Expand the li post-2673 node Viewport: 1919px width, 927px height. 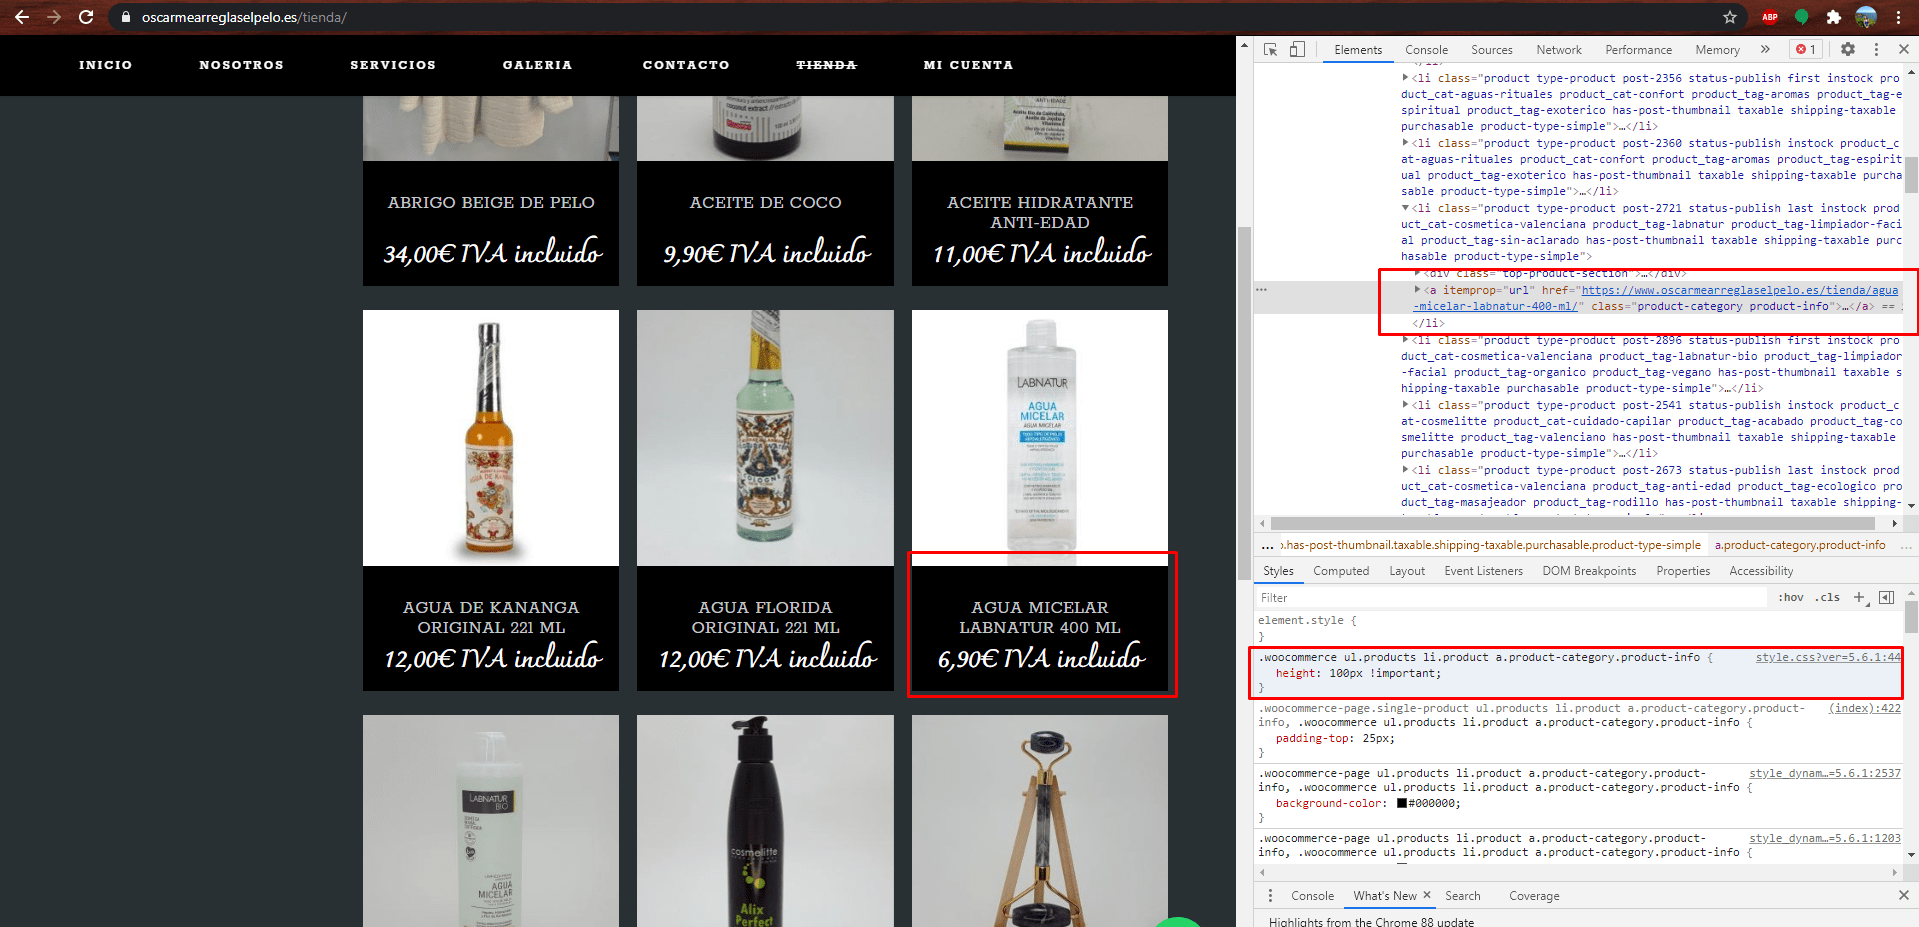[1405, 470]
